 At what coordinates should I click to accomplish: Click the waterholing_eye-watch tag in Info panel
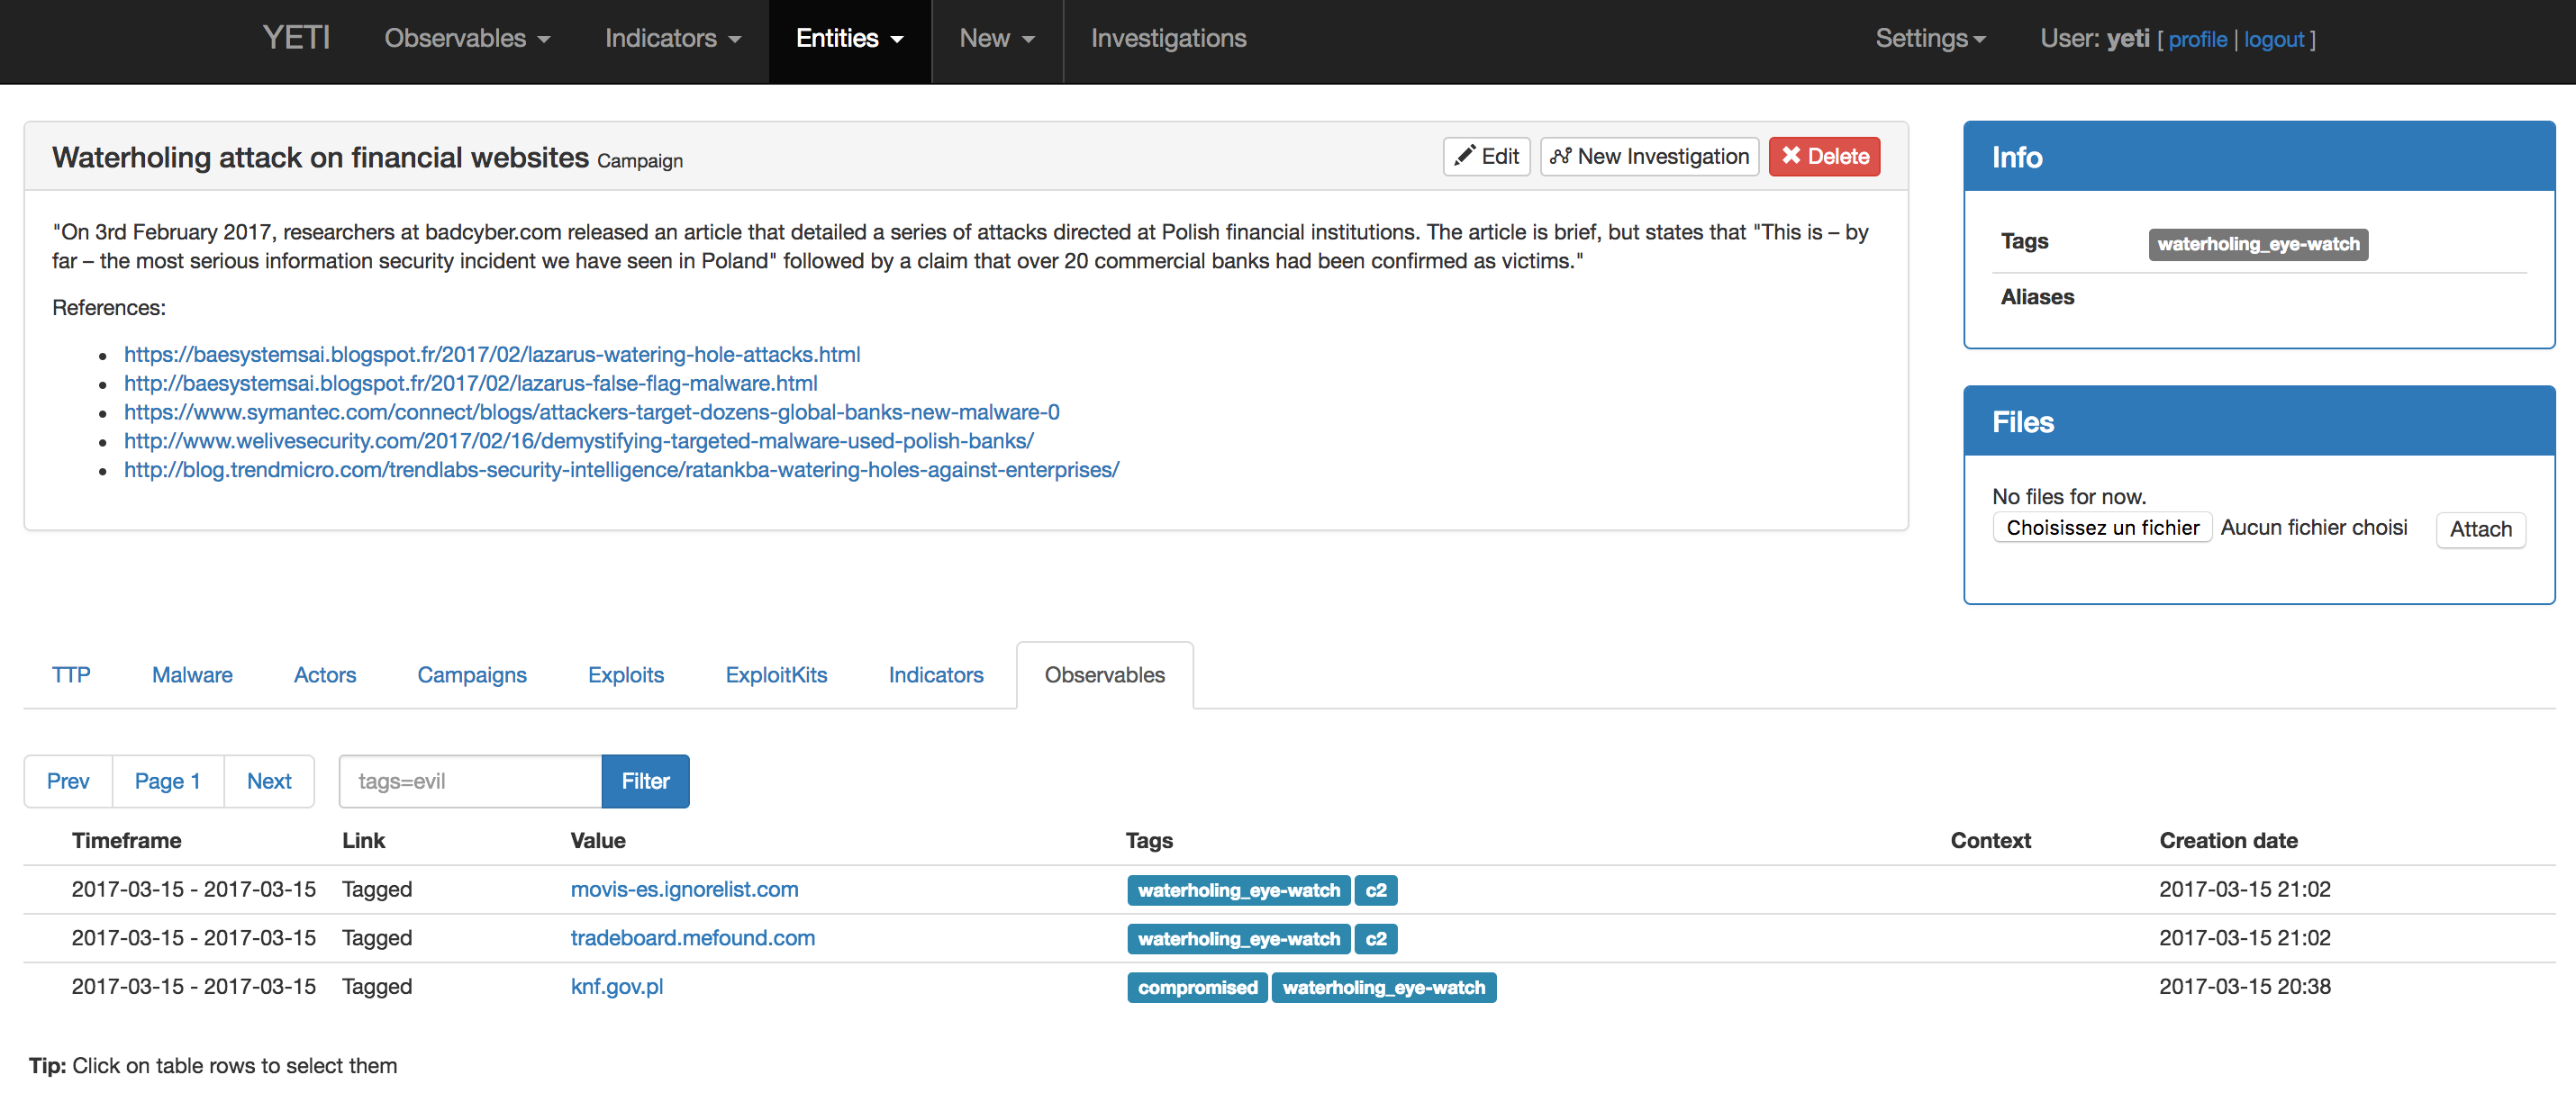pos(2257,244)
